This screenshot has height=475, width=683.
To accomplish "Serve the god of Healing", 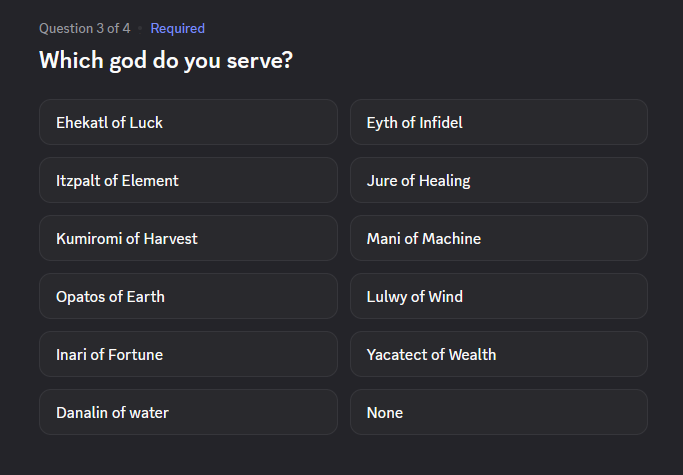I will 498,181.
